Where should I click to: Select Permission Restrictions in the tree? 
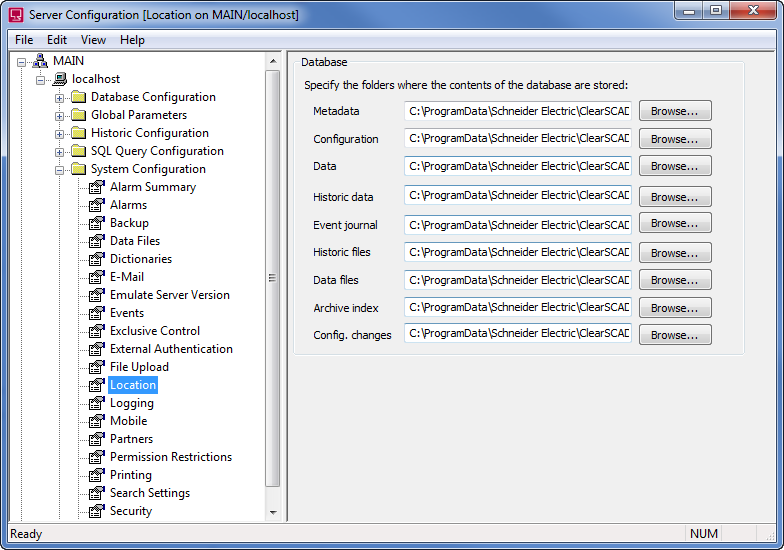pos(171,457)
